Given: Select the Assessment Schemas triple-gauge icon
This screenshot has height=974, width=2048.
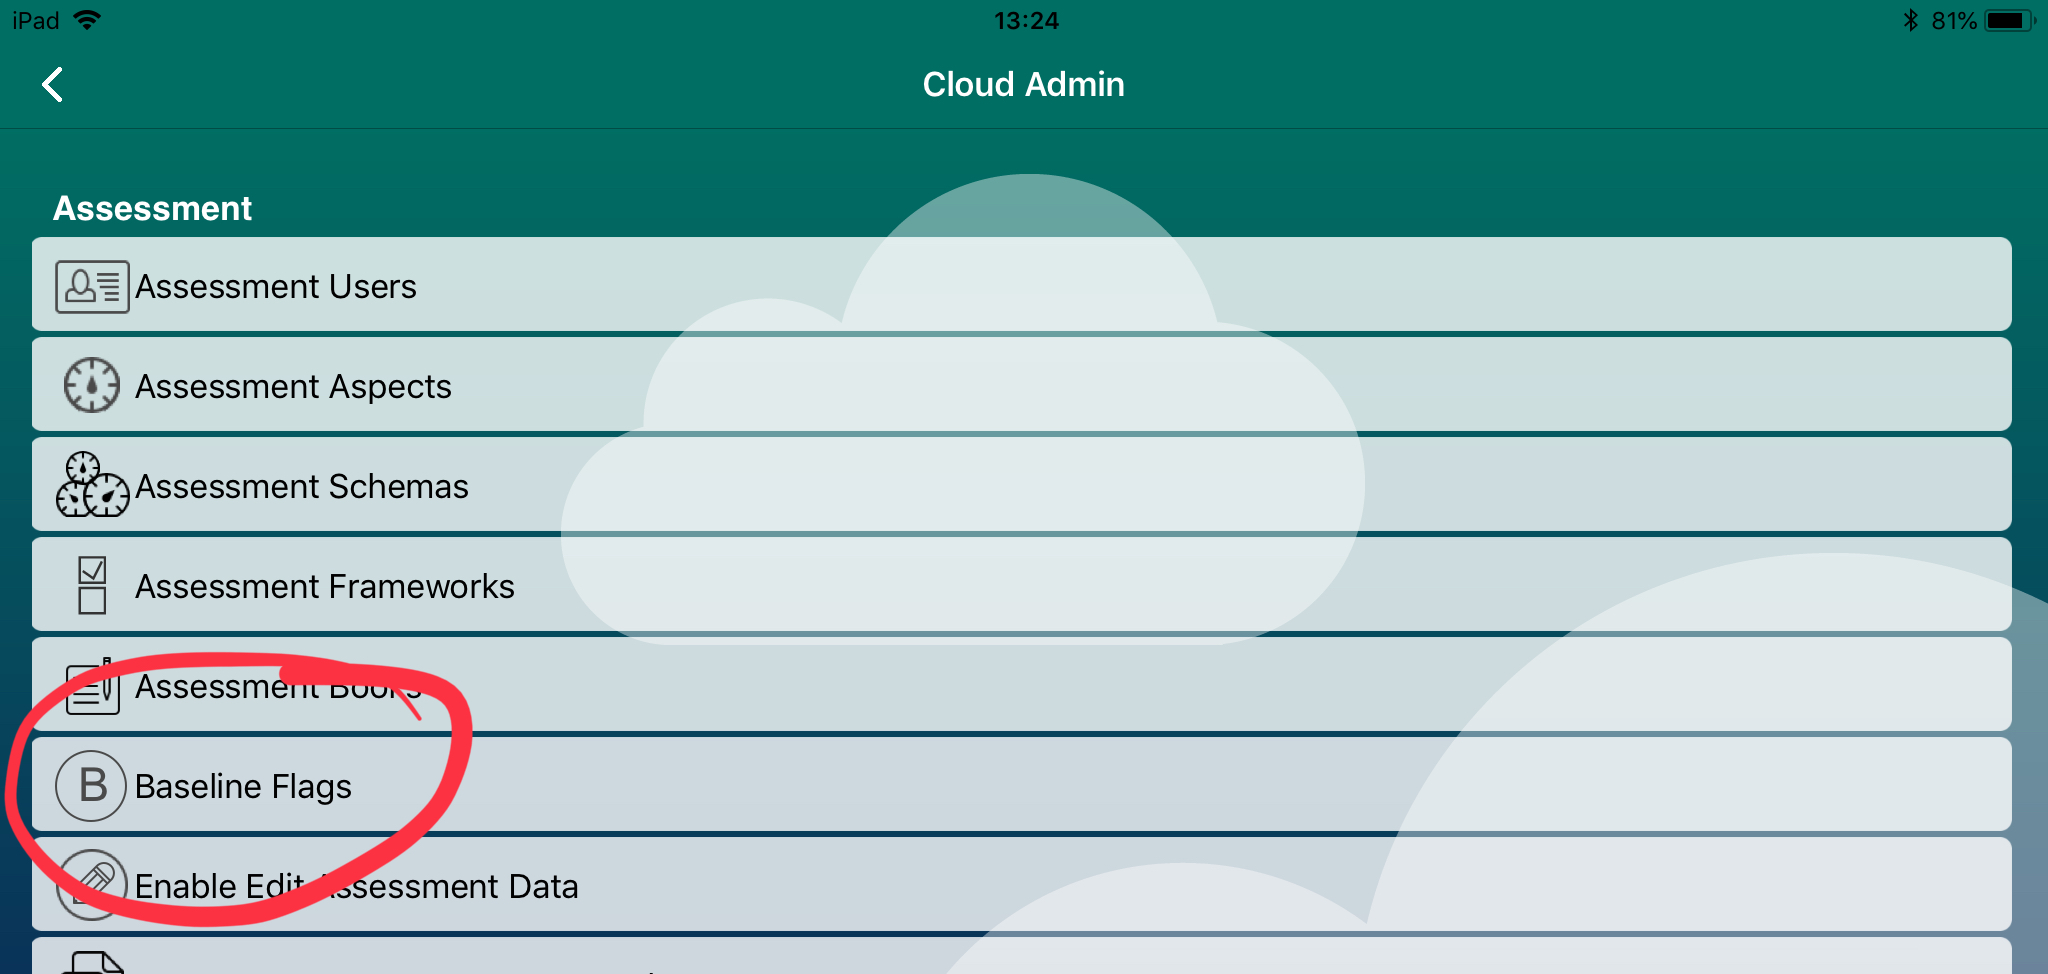Looking at the screenshot, I should click(x=92, y=484).
